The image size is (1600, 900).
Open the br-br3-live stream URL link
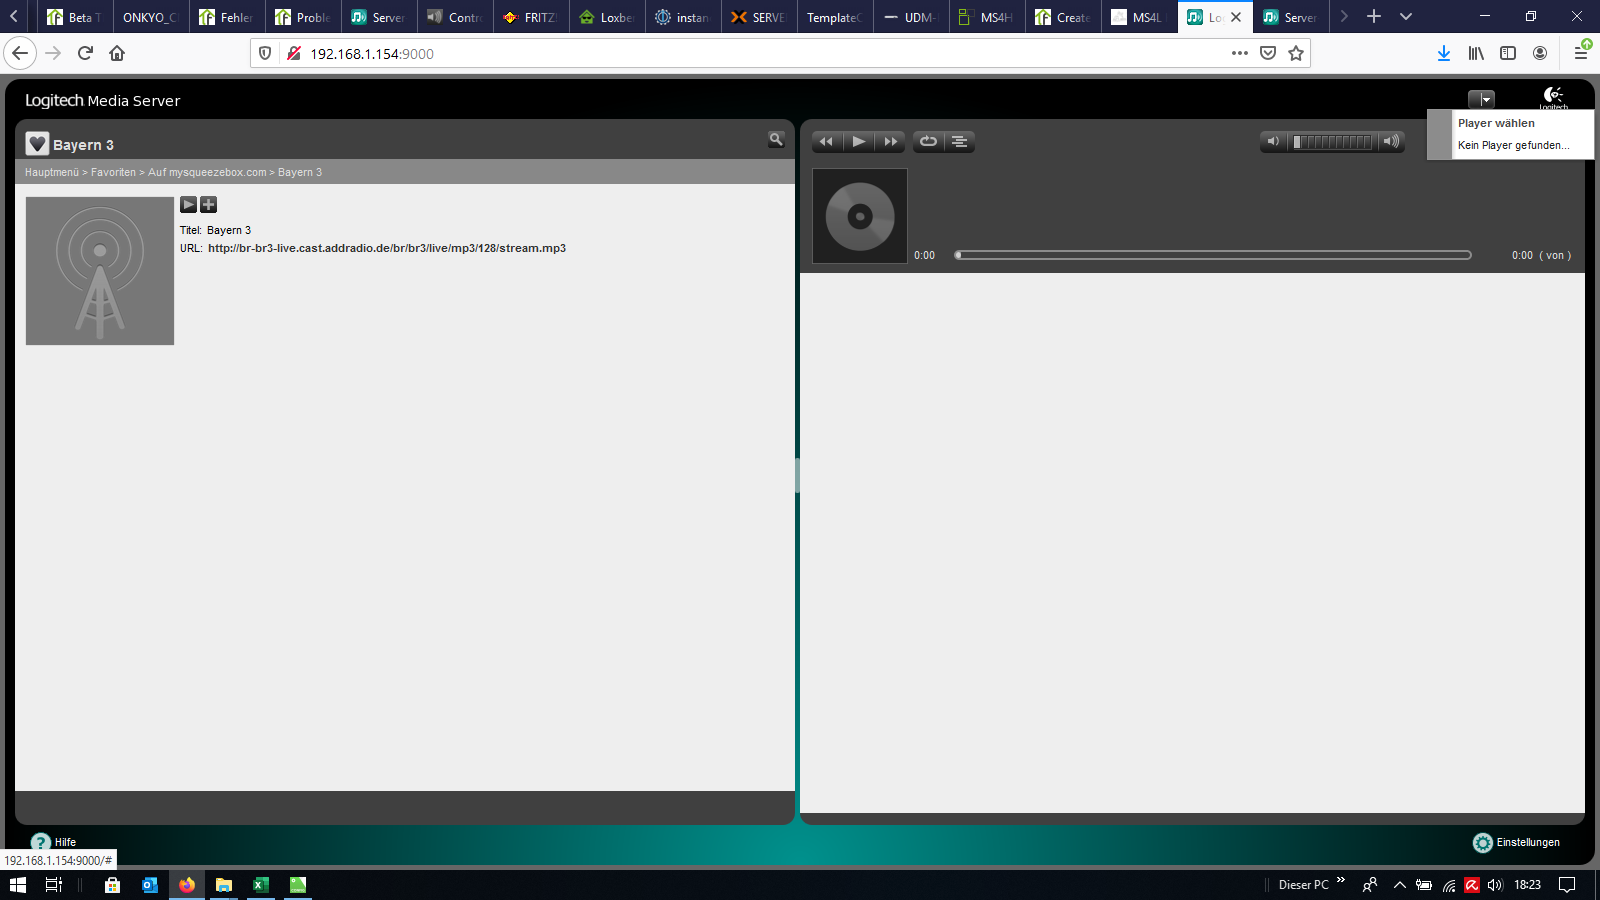pos(387,248)
